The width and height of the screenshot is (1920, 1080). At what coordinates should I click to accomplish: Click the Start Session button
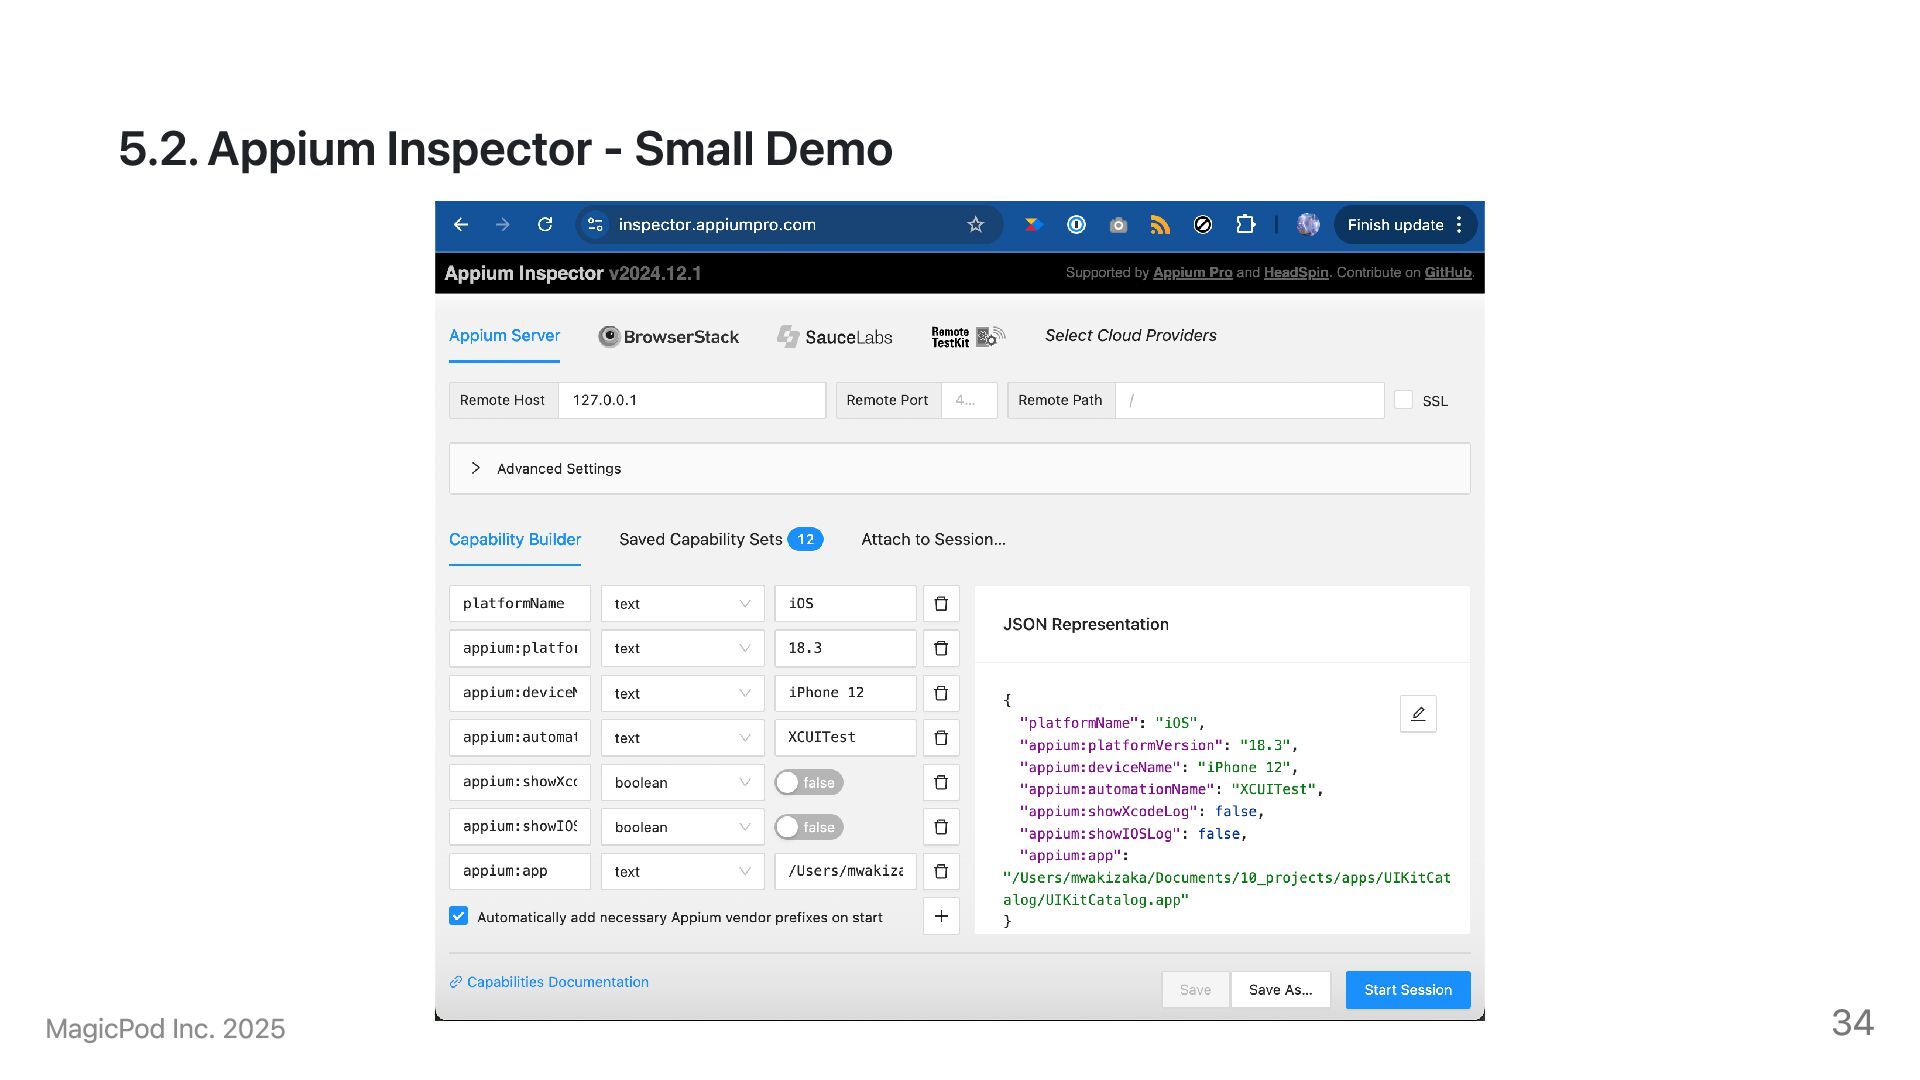(1407, 990)
